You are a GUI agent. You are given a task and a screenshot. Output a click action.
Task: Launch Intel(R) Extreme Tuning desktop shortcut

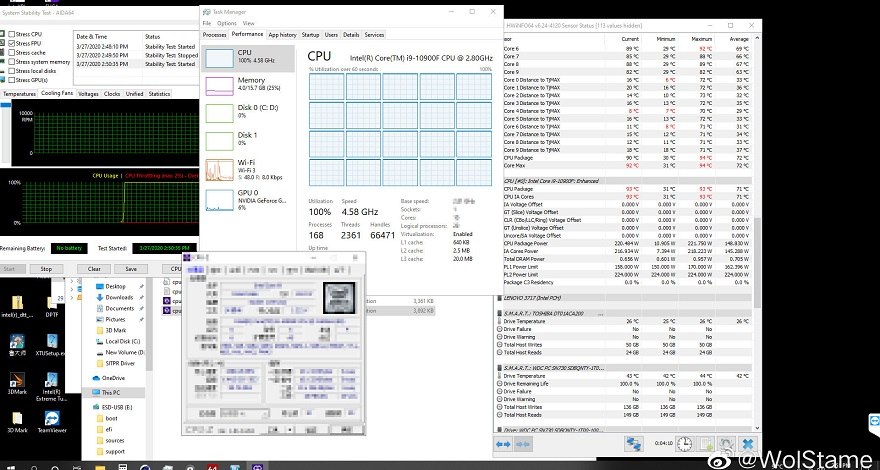click(x=52, y=387)
